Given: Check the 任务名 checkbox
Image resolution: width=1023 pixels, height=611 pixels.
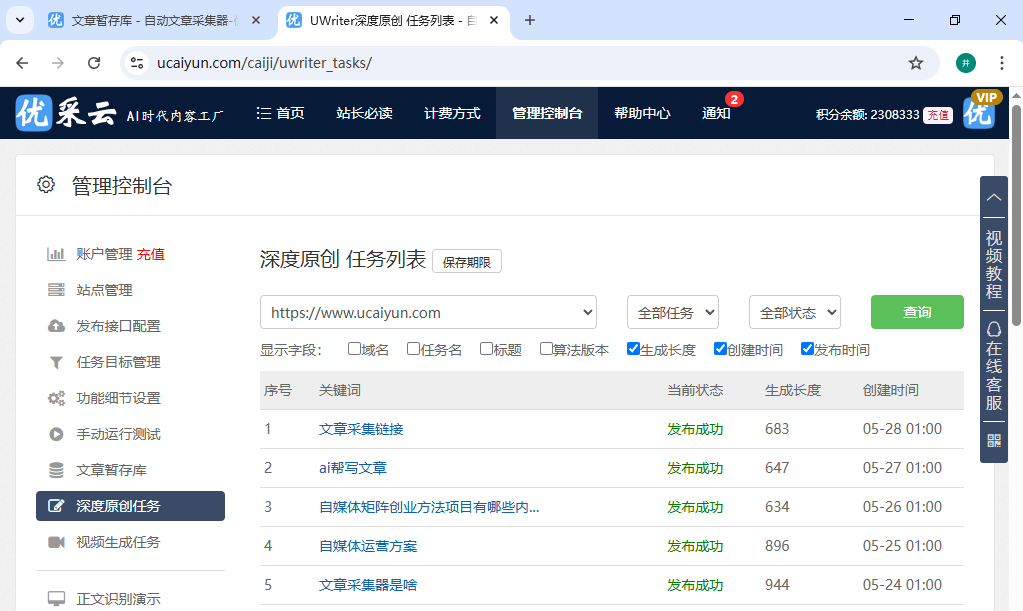Looking at the screenshot, I should (x=412, y=348).
